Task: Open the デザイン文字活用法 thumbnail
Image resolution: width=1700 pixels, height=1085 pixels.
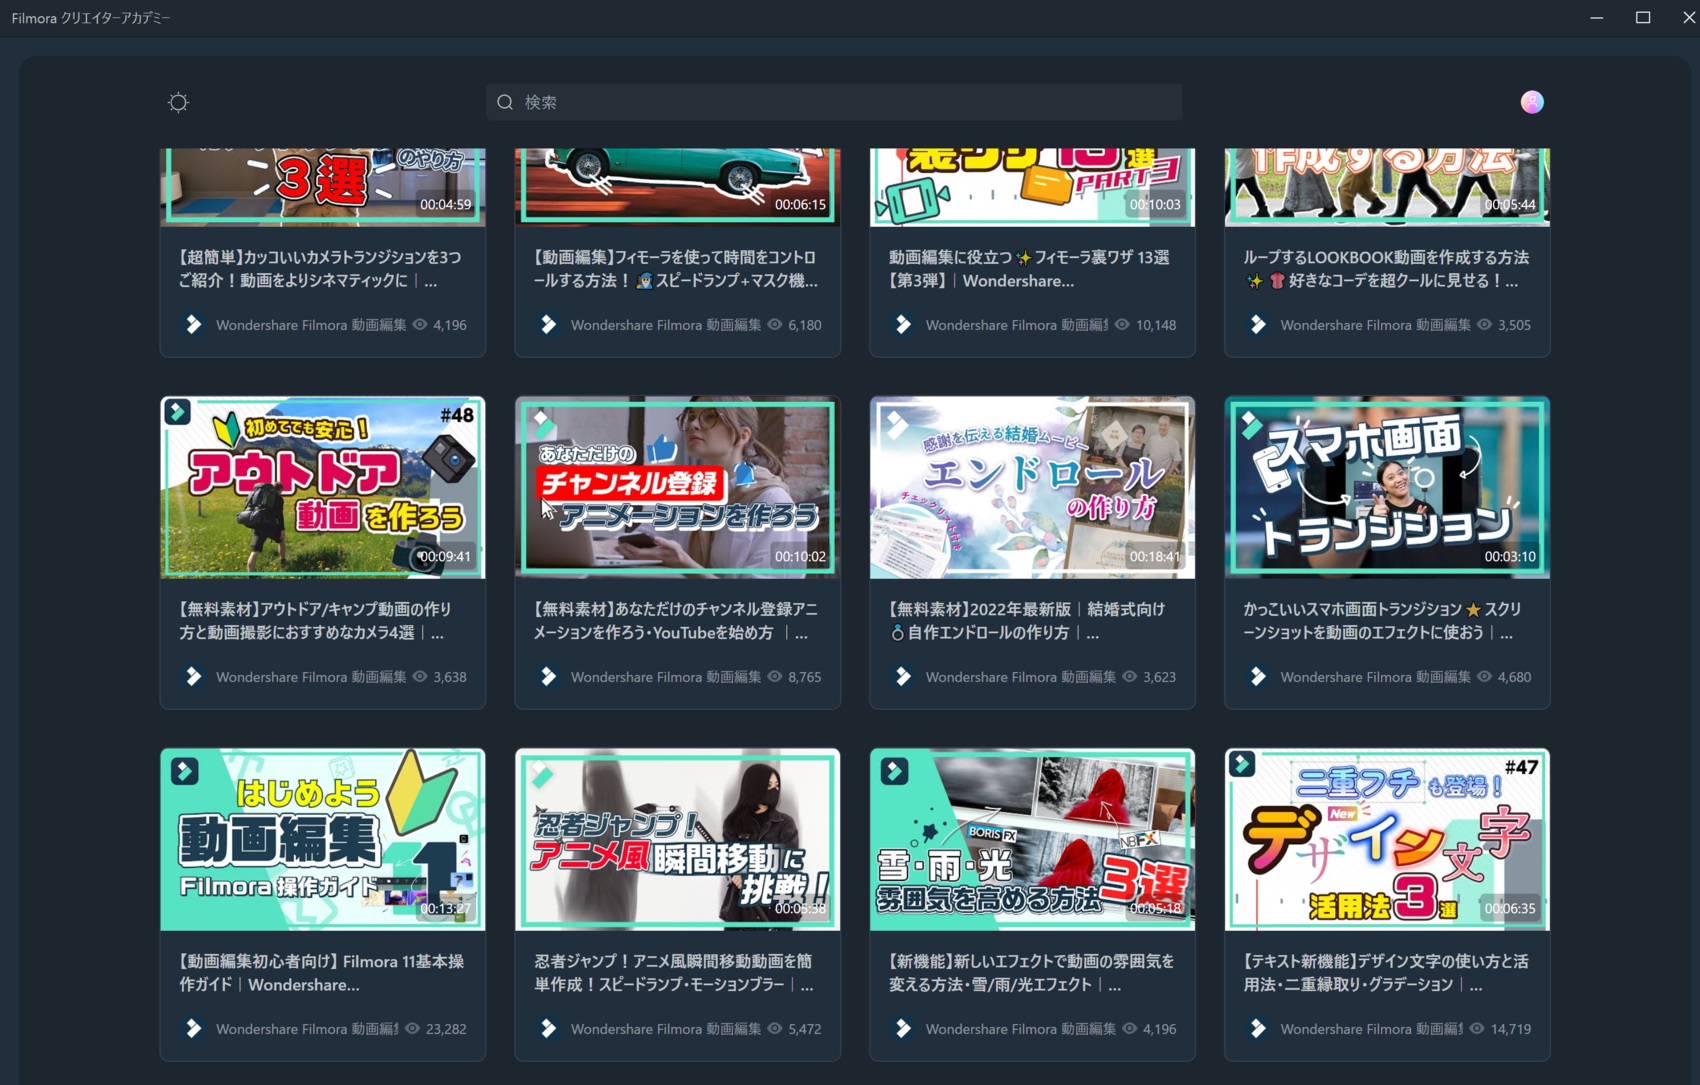Action: (1387, 840)
